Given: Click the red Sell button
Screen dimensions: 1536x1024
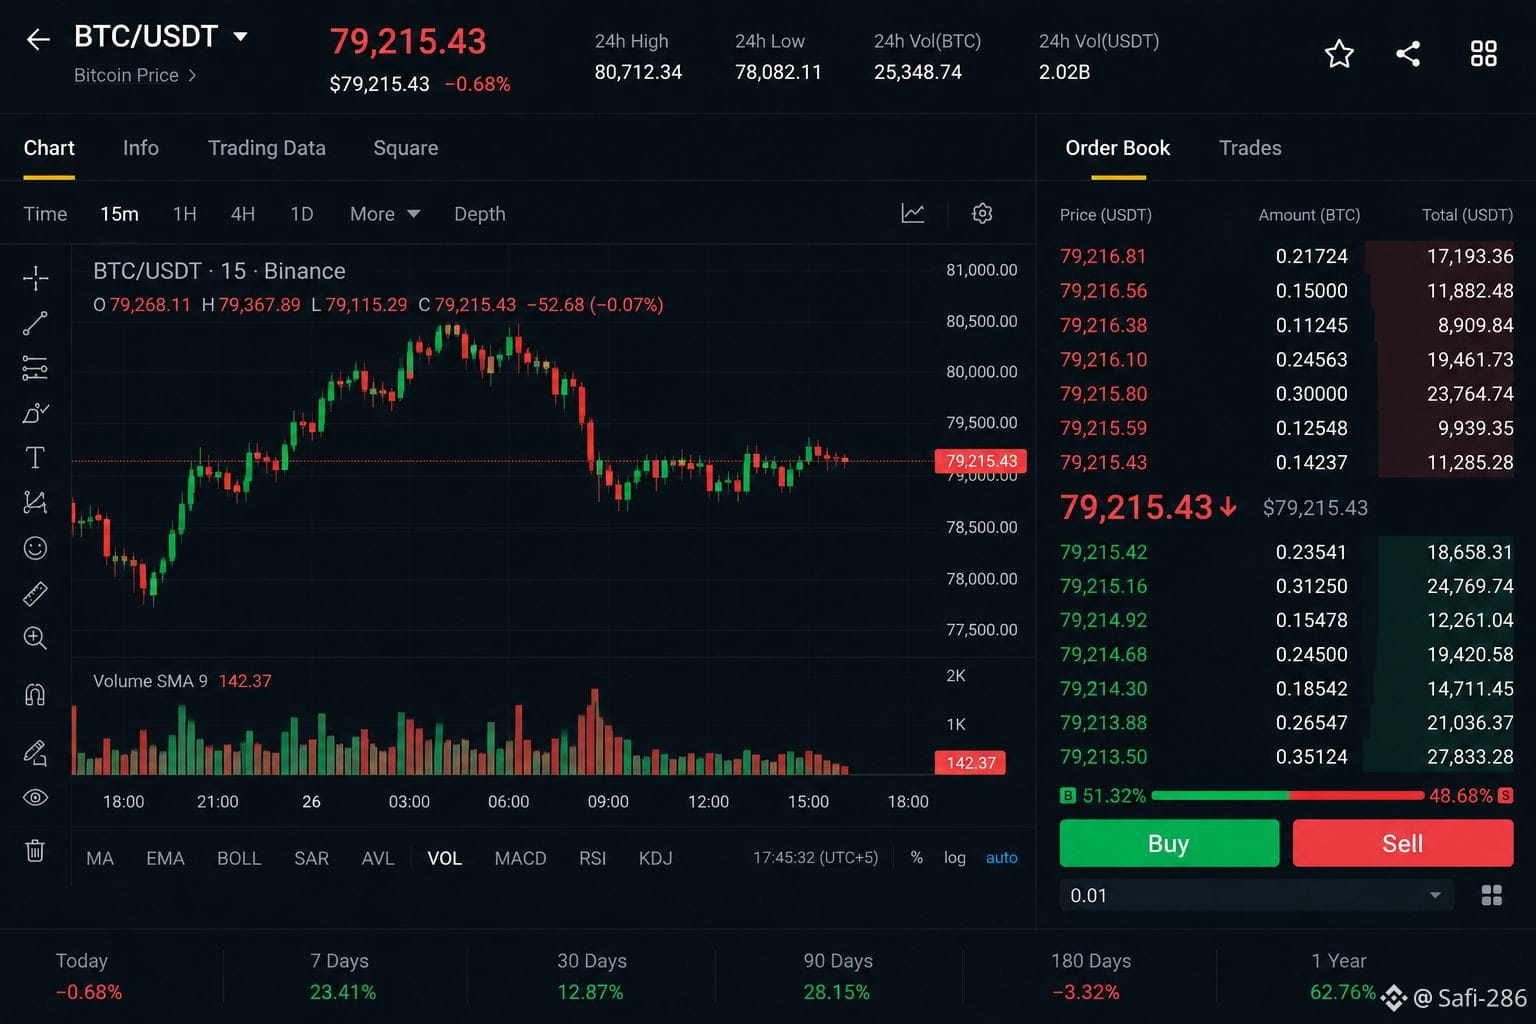Looking at the screenshot, I should pos(1402,843).
